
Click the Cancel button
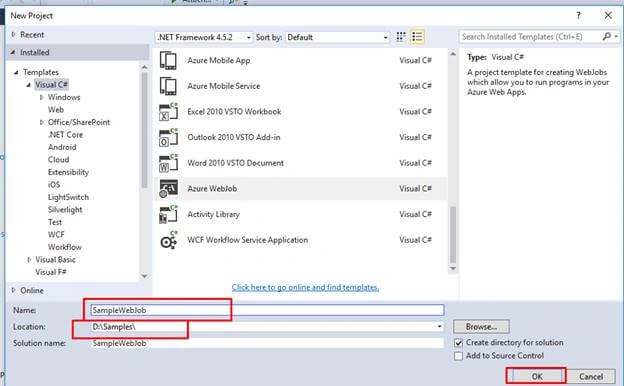[x=591, y=376]
